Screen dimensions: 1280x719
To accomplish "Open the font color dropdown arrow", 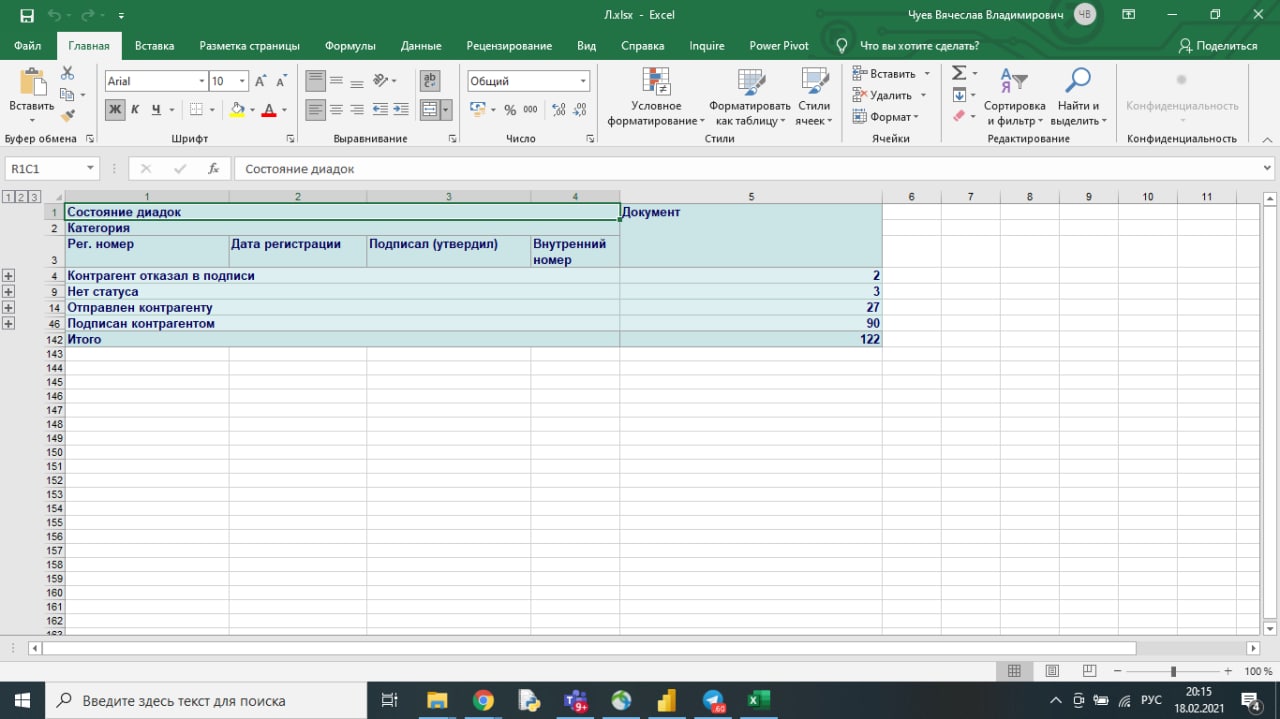I will (x=284, y=110).
